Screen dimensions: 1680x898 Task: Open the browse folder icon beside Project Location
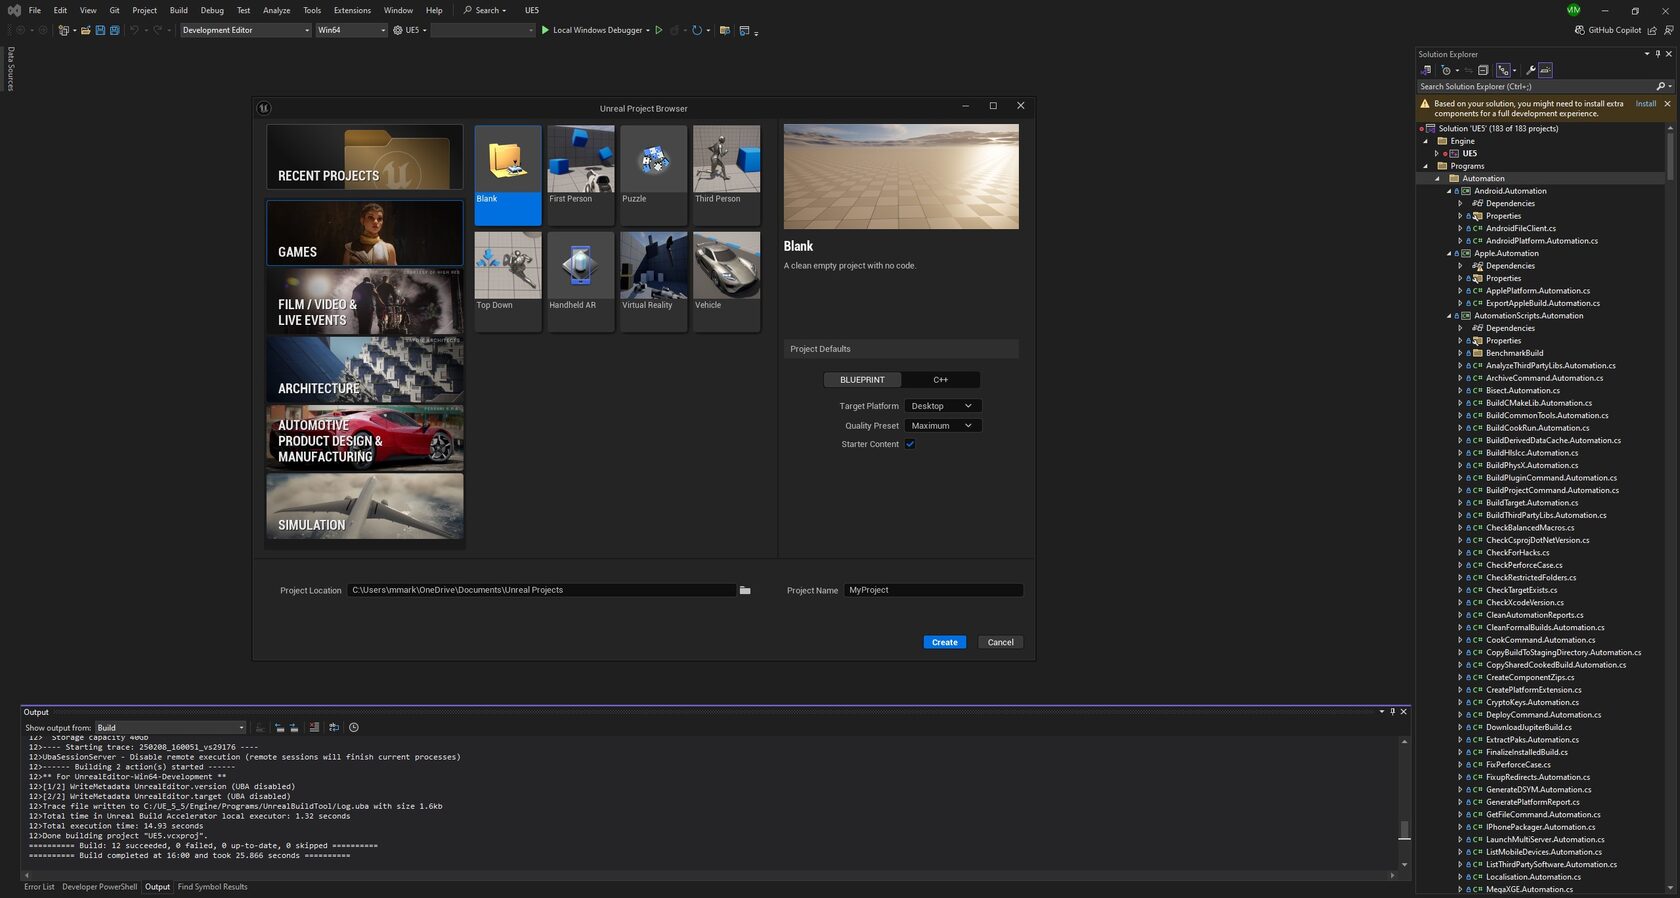(x=745, y=590)
